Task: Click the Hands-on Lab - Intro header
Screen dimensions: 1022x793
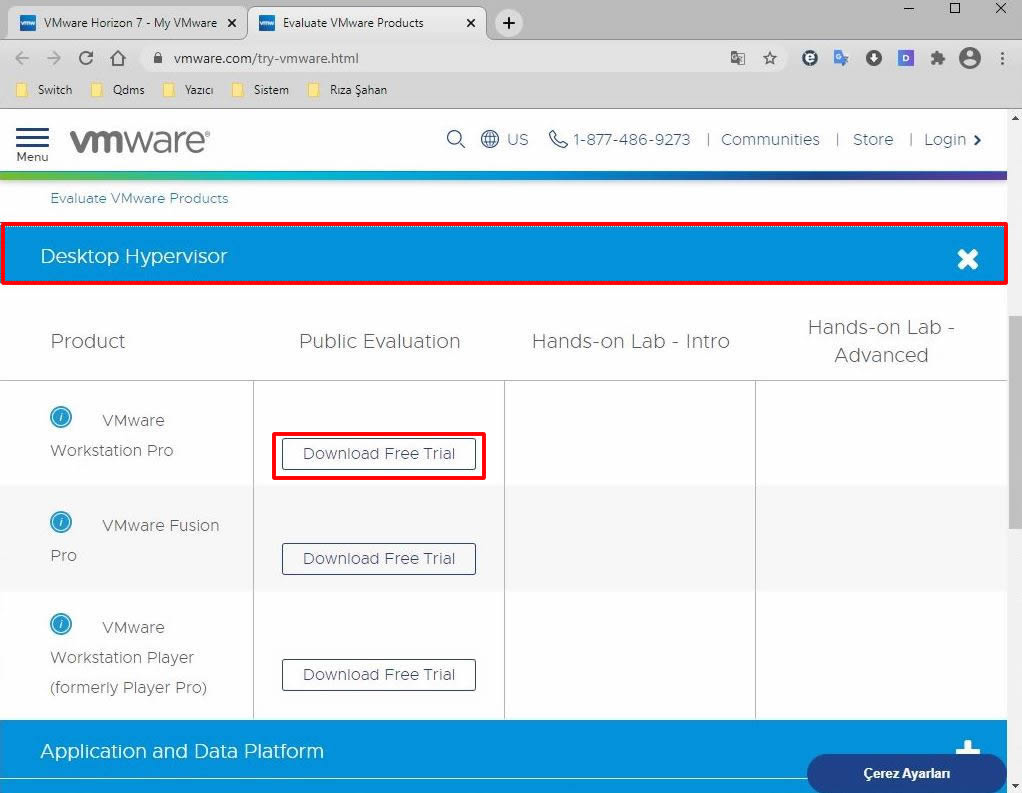Action: (x=630, y=341)
